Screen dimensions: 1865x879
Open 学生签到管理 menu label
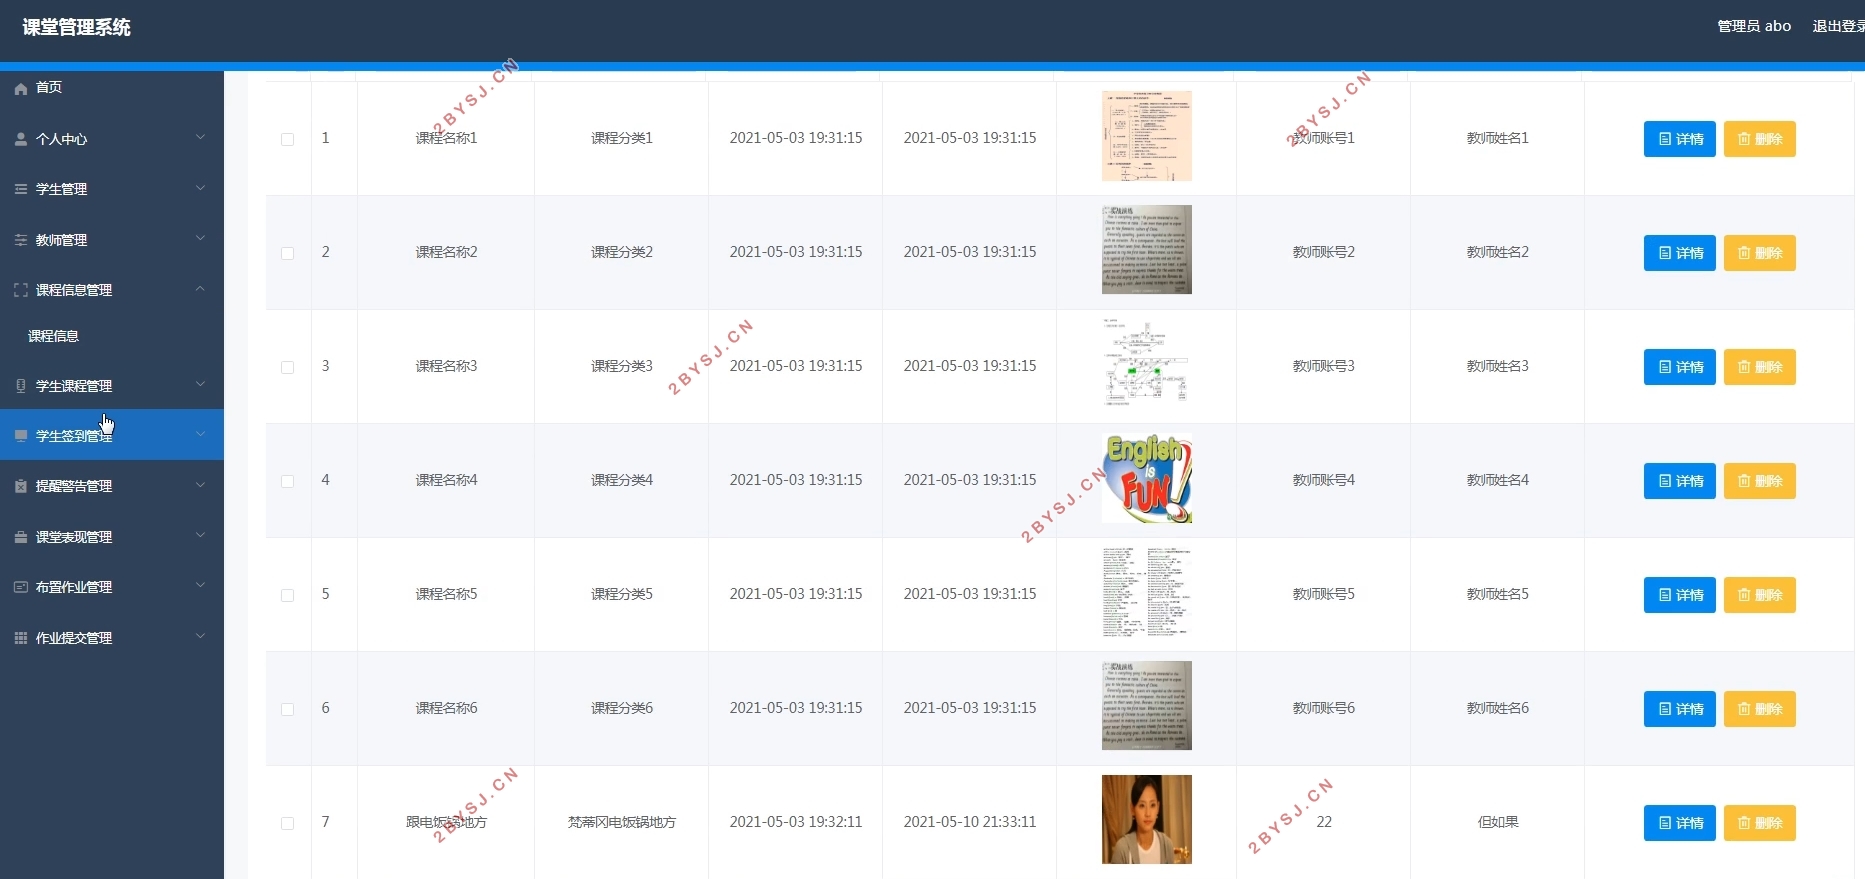tap(74, 436)
